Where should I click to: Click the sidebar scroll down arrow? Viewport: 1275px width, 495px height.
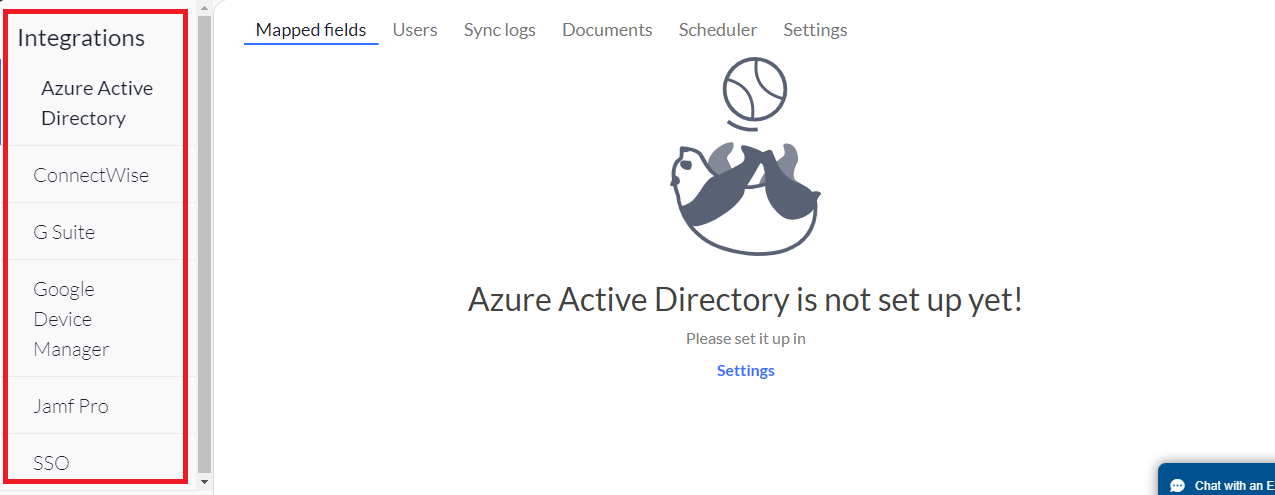(205, 482)
